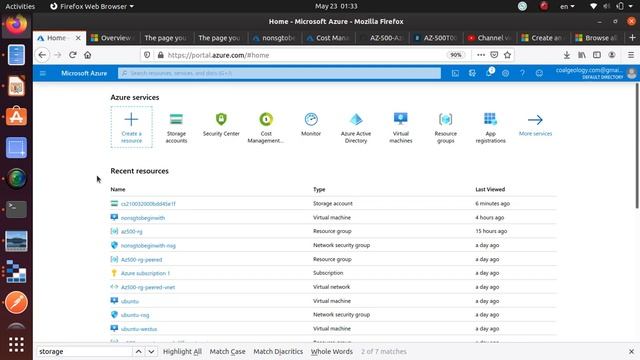Toggle Match Diacritics in find bar
This screenshot has width=640, height=360.
coord(278,351)
